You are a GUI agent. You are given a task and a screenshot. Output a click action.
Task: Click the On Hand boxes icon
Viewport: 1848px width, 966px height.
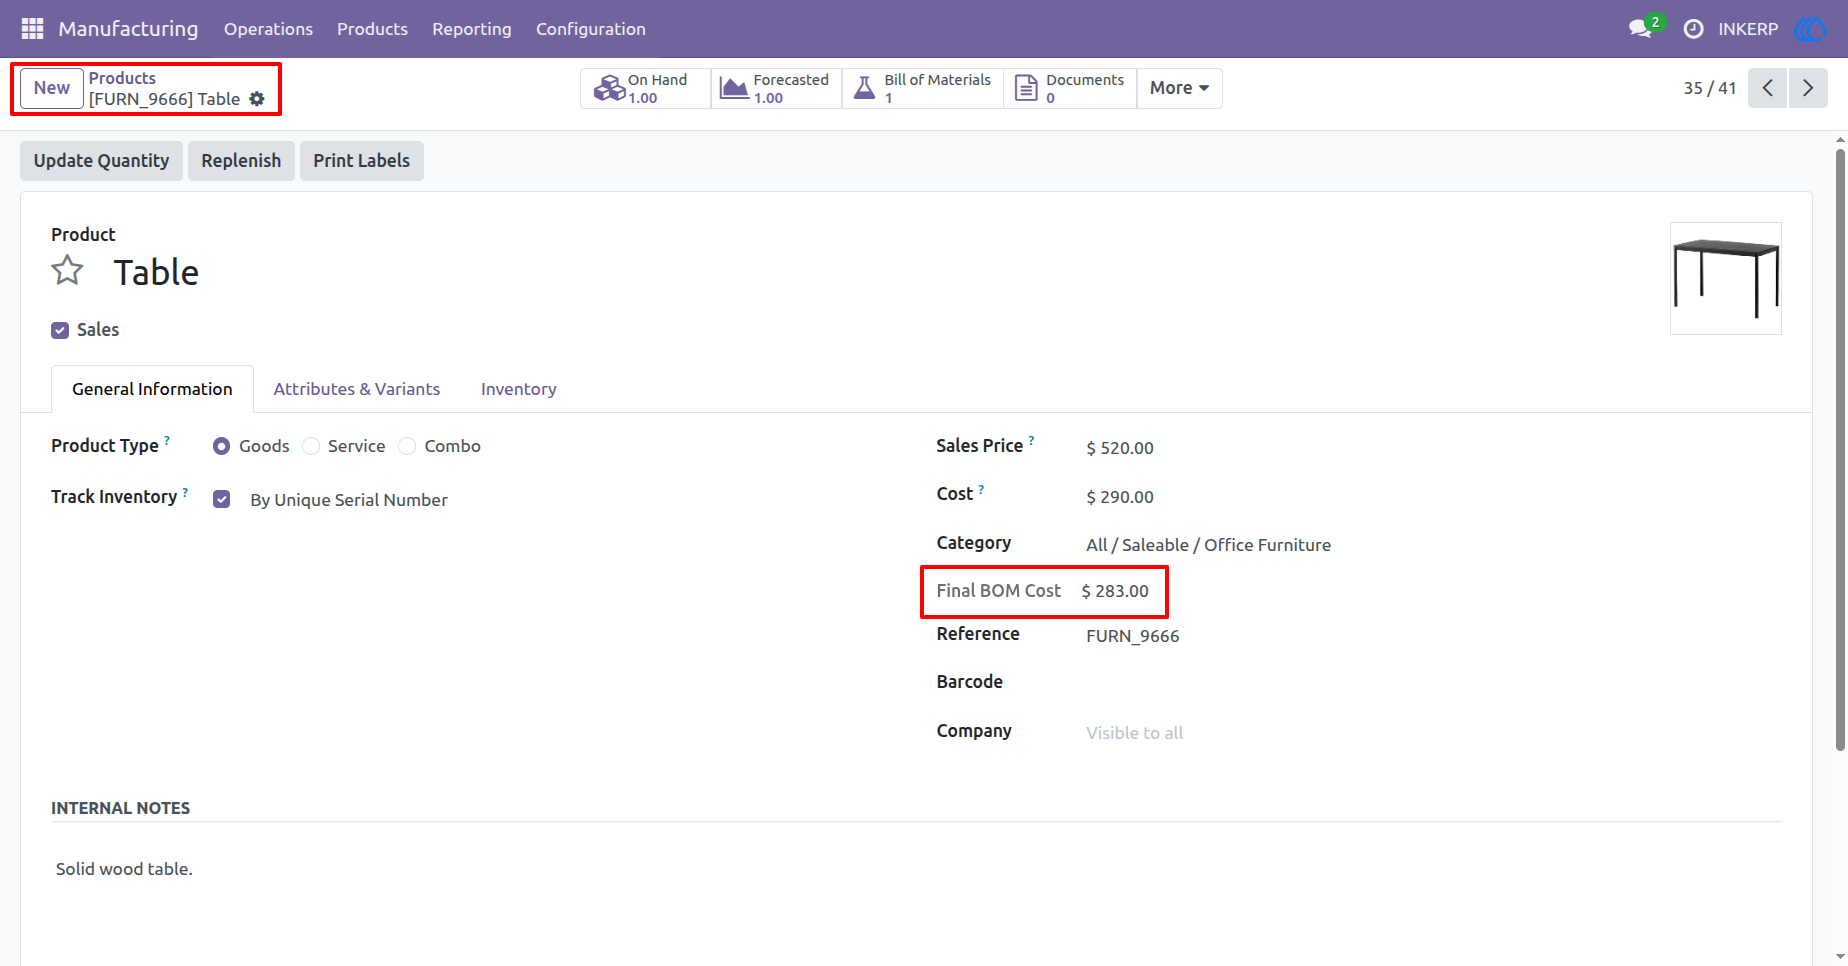pyautogui.click(x=609, y=88)
